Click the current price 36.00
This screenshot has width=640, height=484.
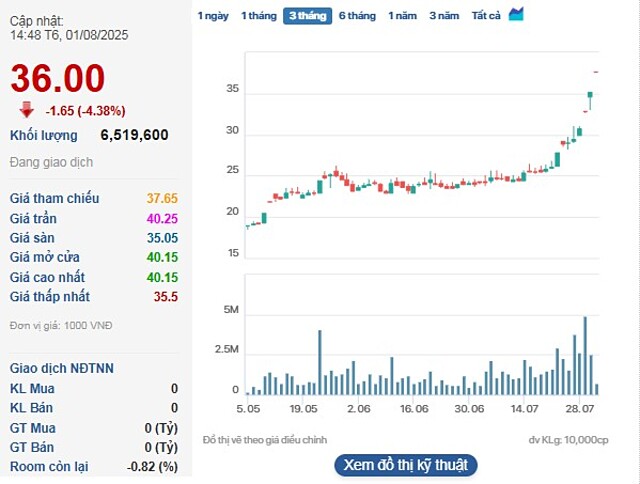pos(58,79)
